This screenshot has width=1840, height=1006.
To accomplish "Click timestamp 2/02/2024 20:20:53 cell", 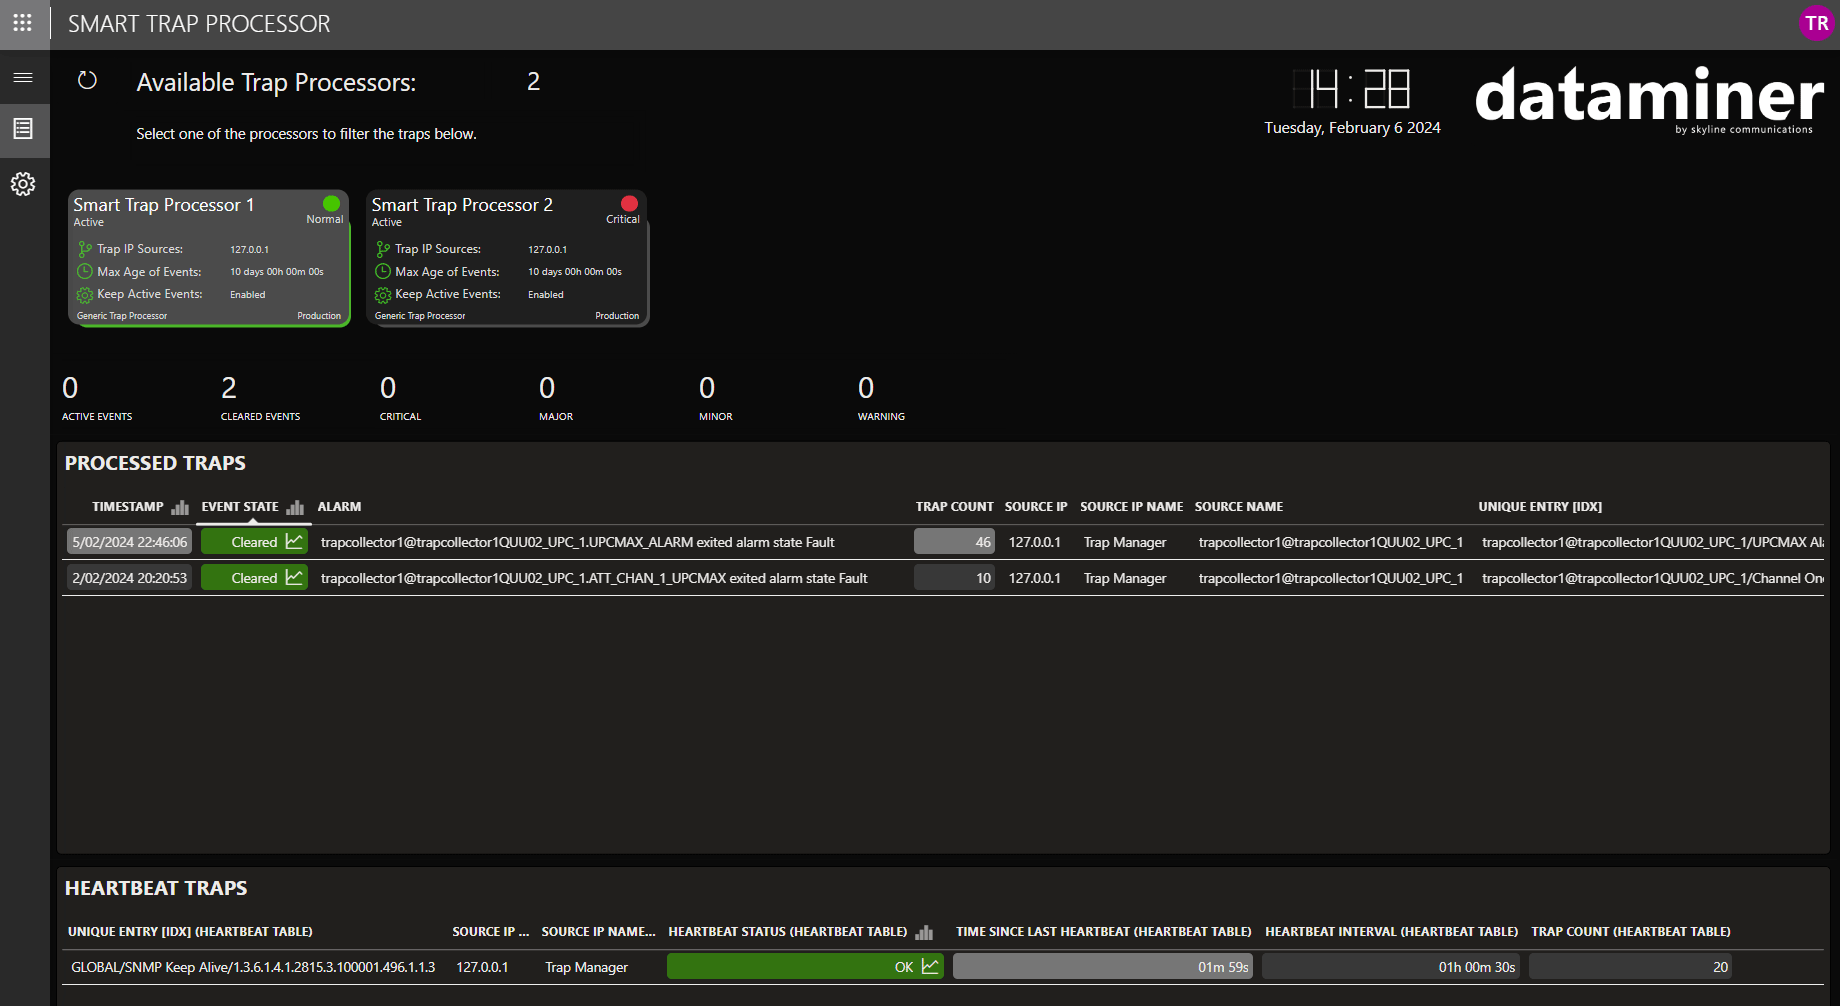I will click(x=129, y=577).
